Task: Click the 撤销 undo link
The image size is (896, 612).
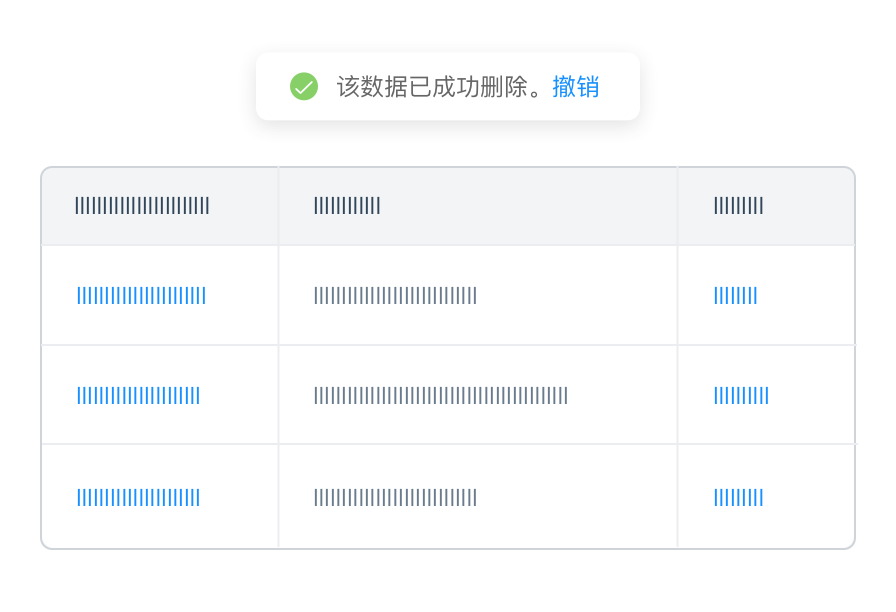Action: pos(575,87)
